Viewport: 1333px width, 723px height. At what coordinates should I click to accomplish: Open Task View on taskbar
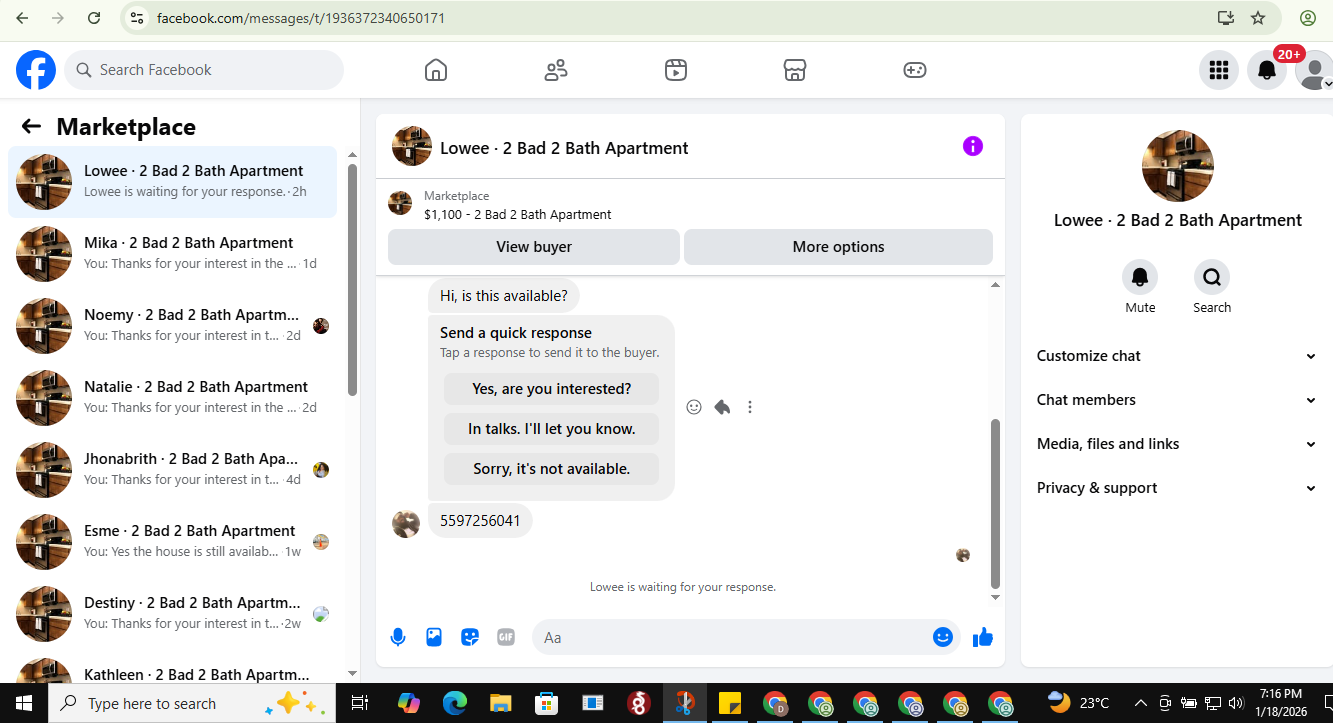361,703
